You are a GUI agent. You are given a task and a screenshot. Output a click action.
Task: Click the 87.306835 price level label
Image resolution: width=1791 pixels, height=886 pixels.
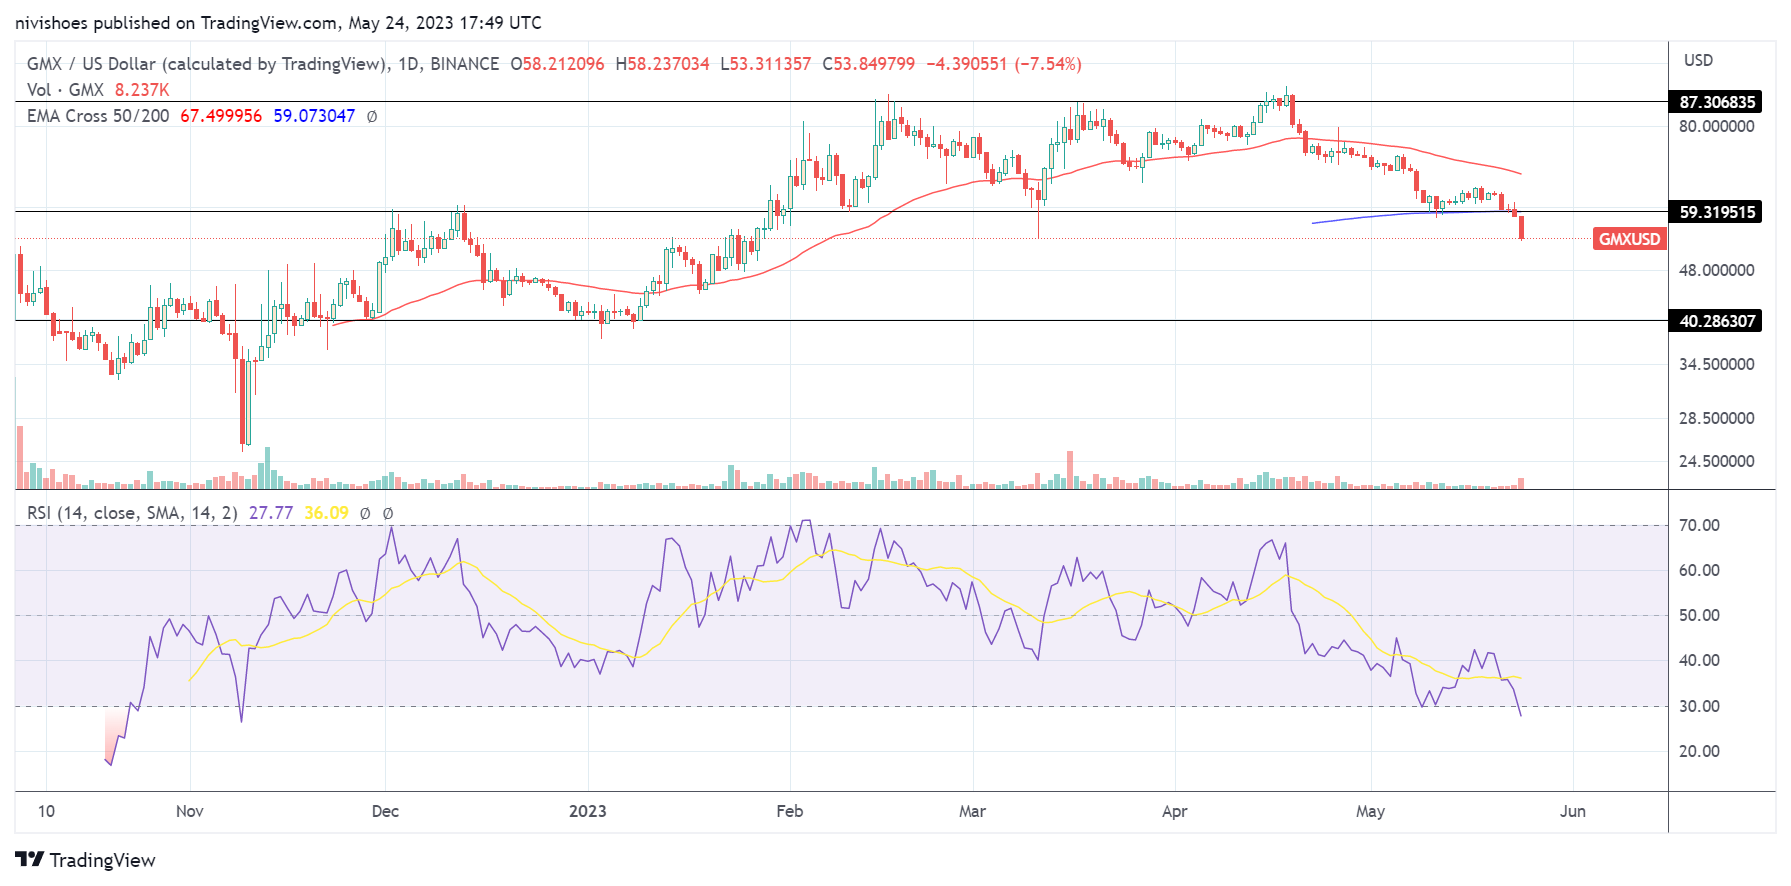pos(1716,102)
